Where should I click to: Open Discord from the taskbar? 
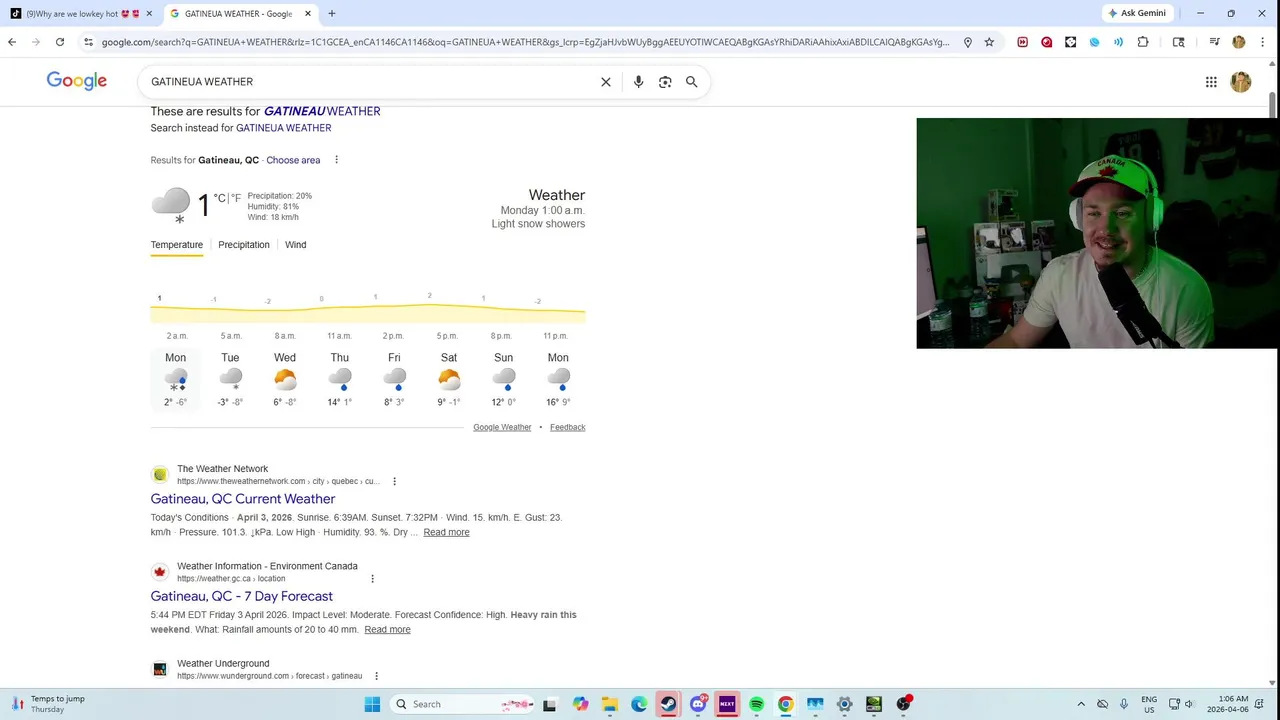click(698, 704)
